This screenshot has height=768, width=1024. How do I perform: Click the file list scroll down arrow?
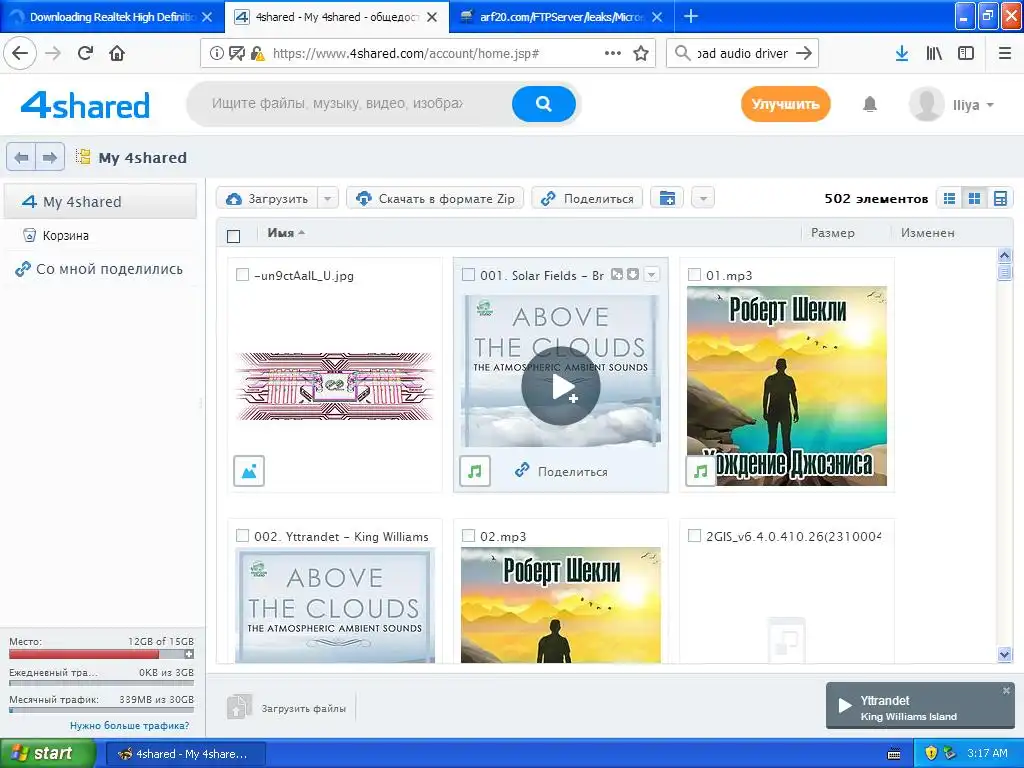pyautogui.click(x=1004, y=654)
